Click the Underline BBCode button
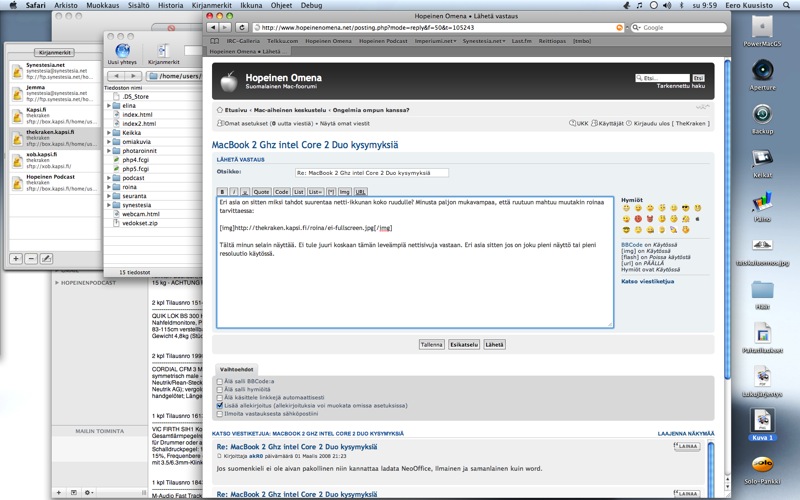800x500 pixels. point(245,192)
